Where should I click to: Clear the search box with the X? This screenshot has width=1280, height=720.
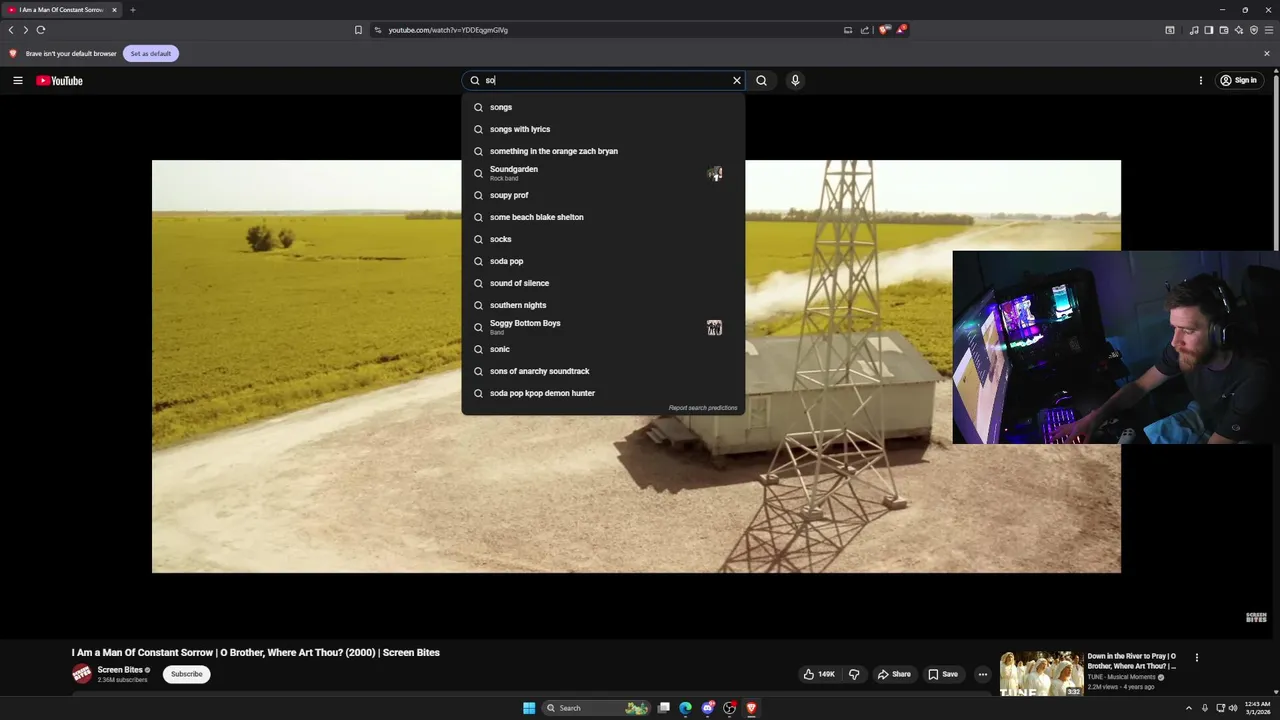coord(737,80)
